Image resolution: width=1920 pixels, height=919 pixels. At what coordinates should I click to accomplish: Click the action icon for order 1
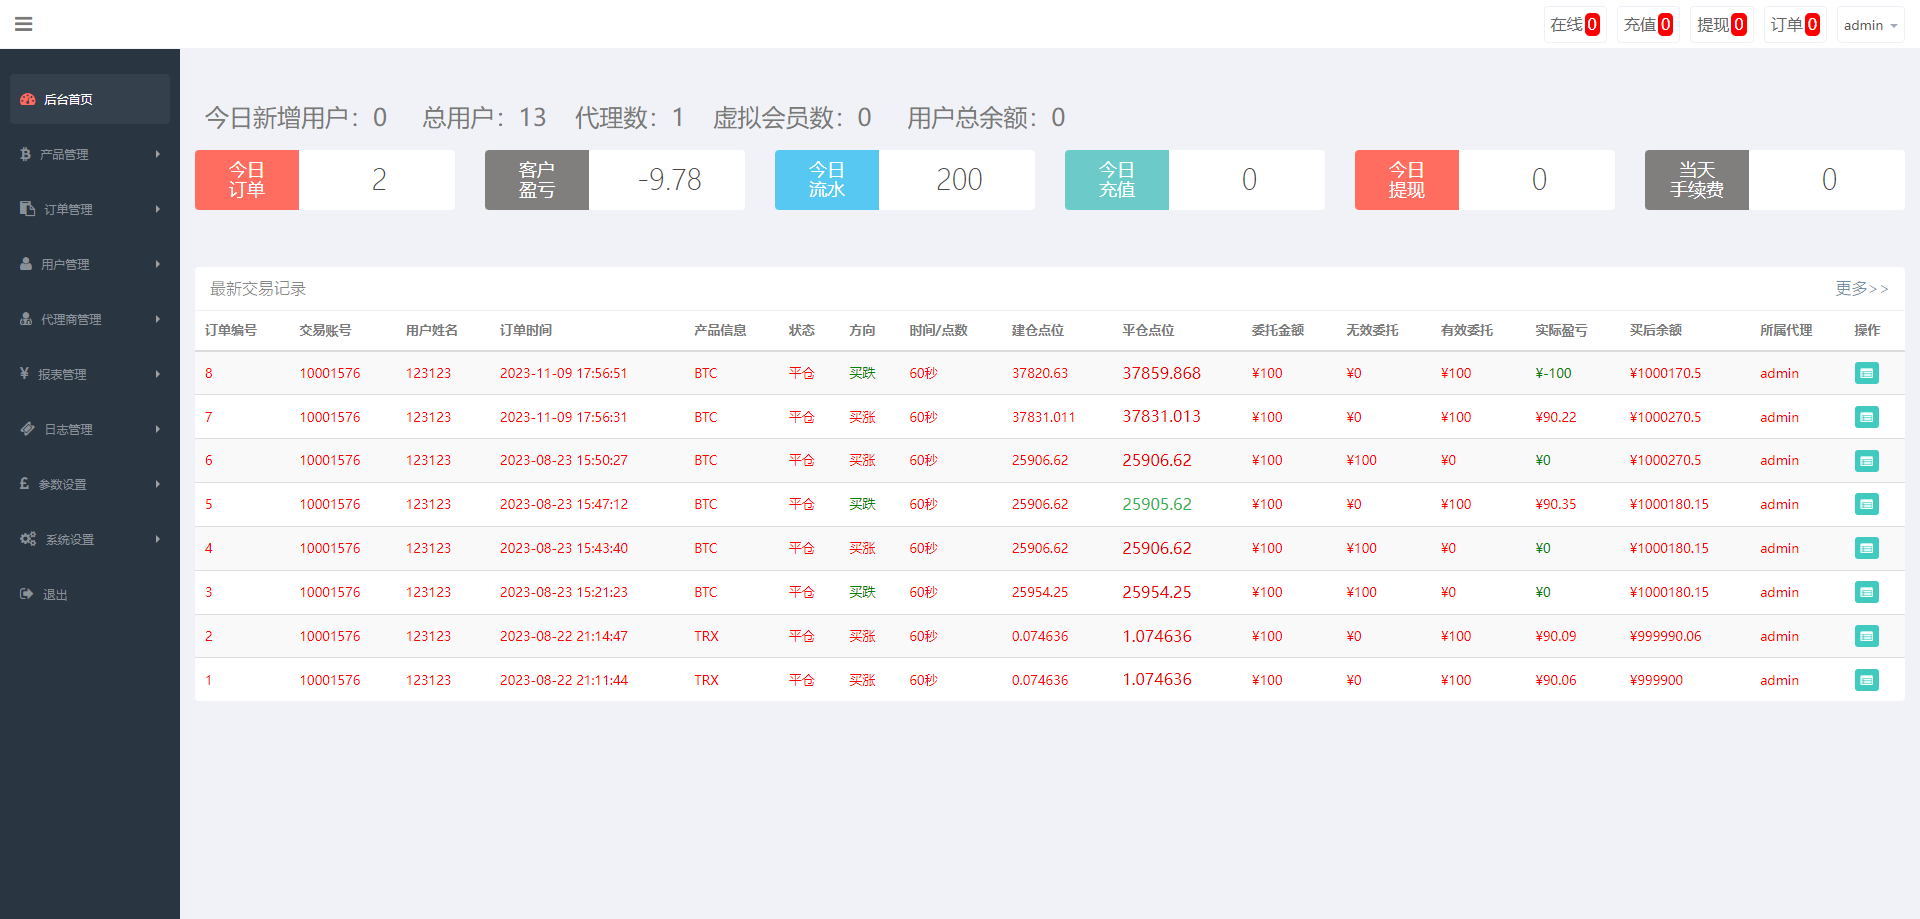[x=1866, y=680]
